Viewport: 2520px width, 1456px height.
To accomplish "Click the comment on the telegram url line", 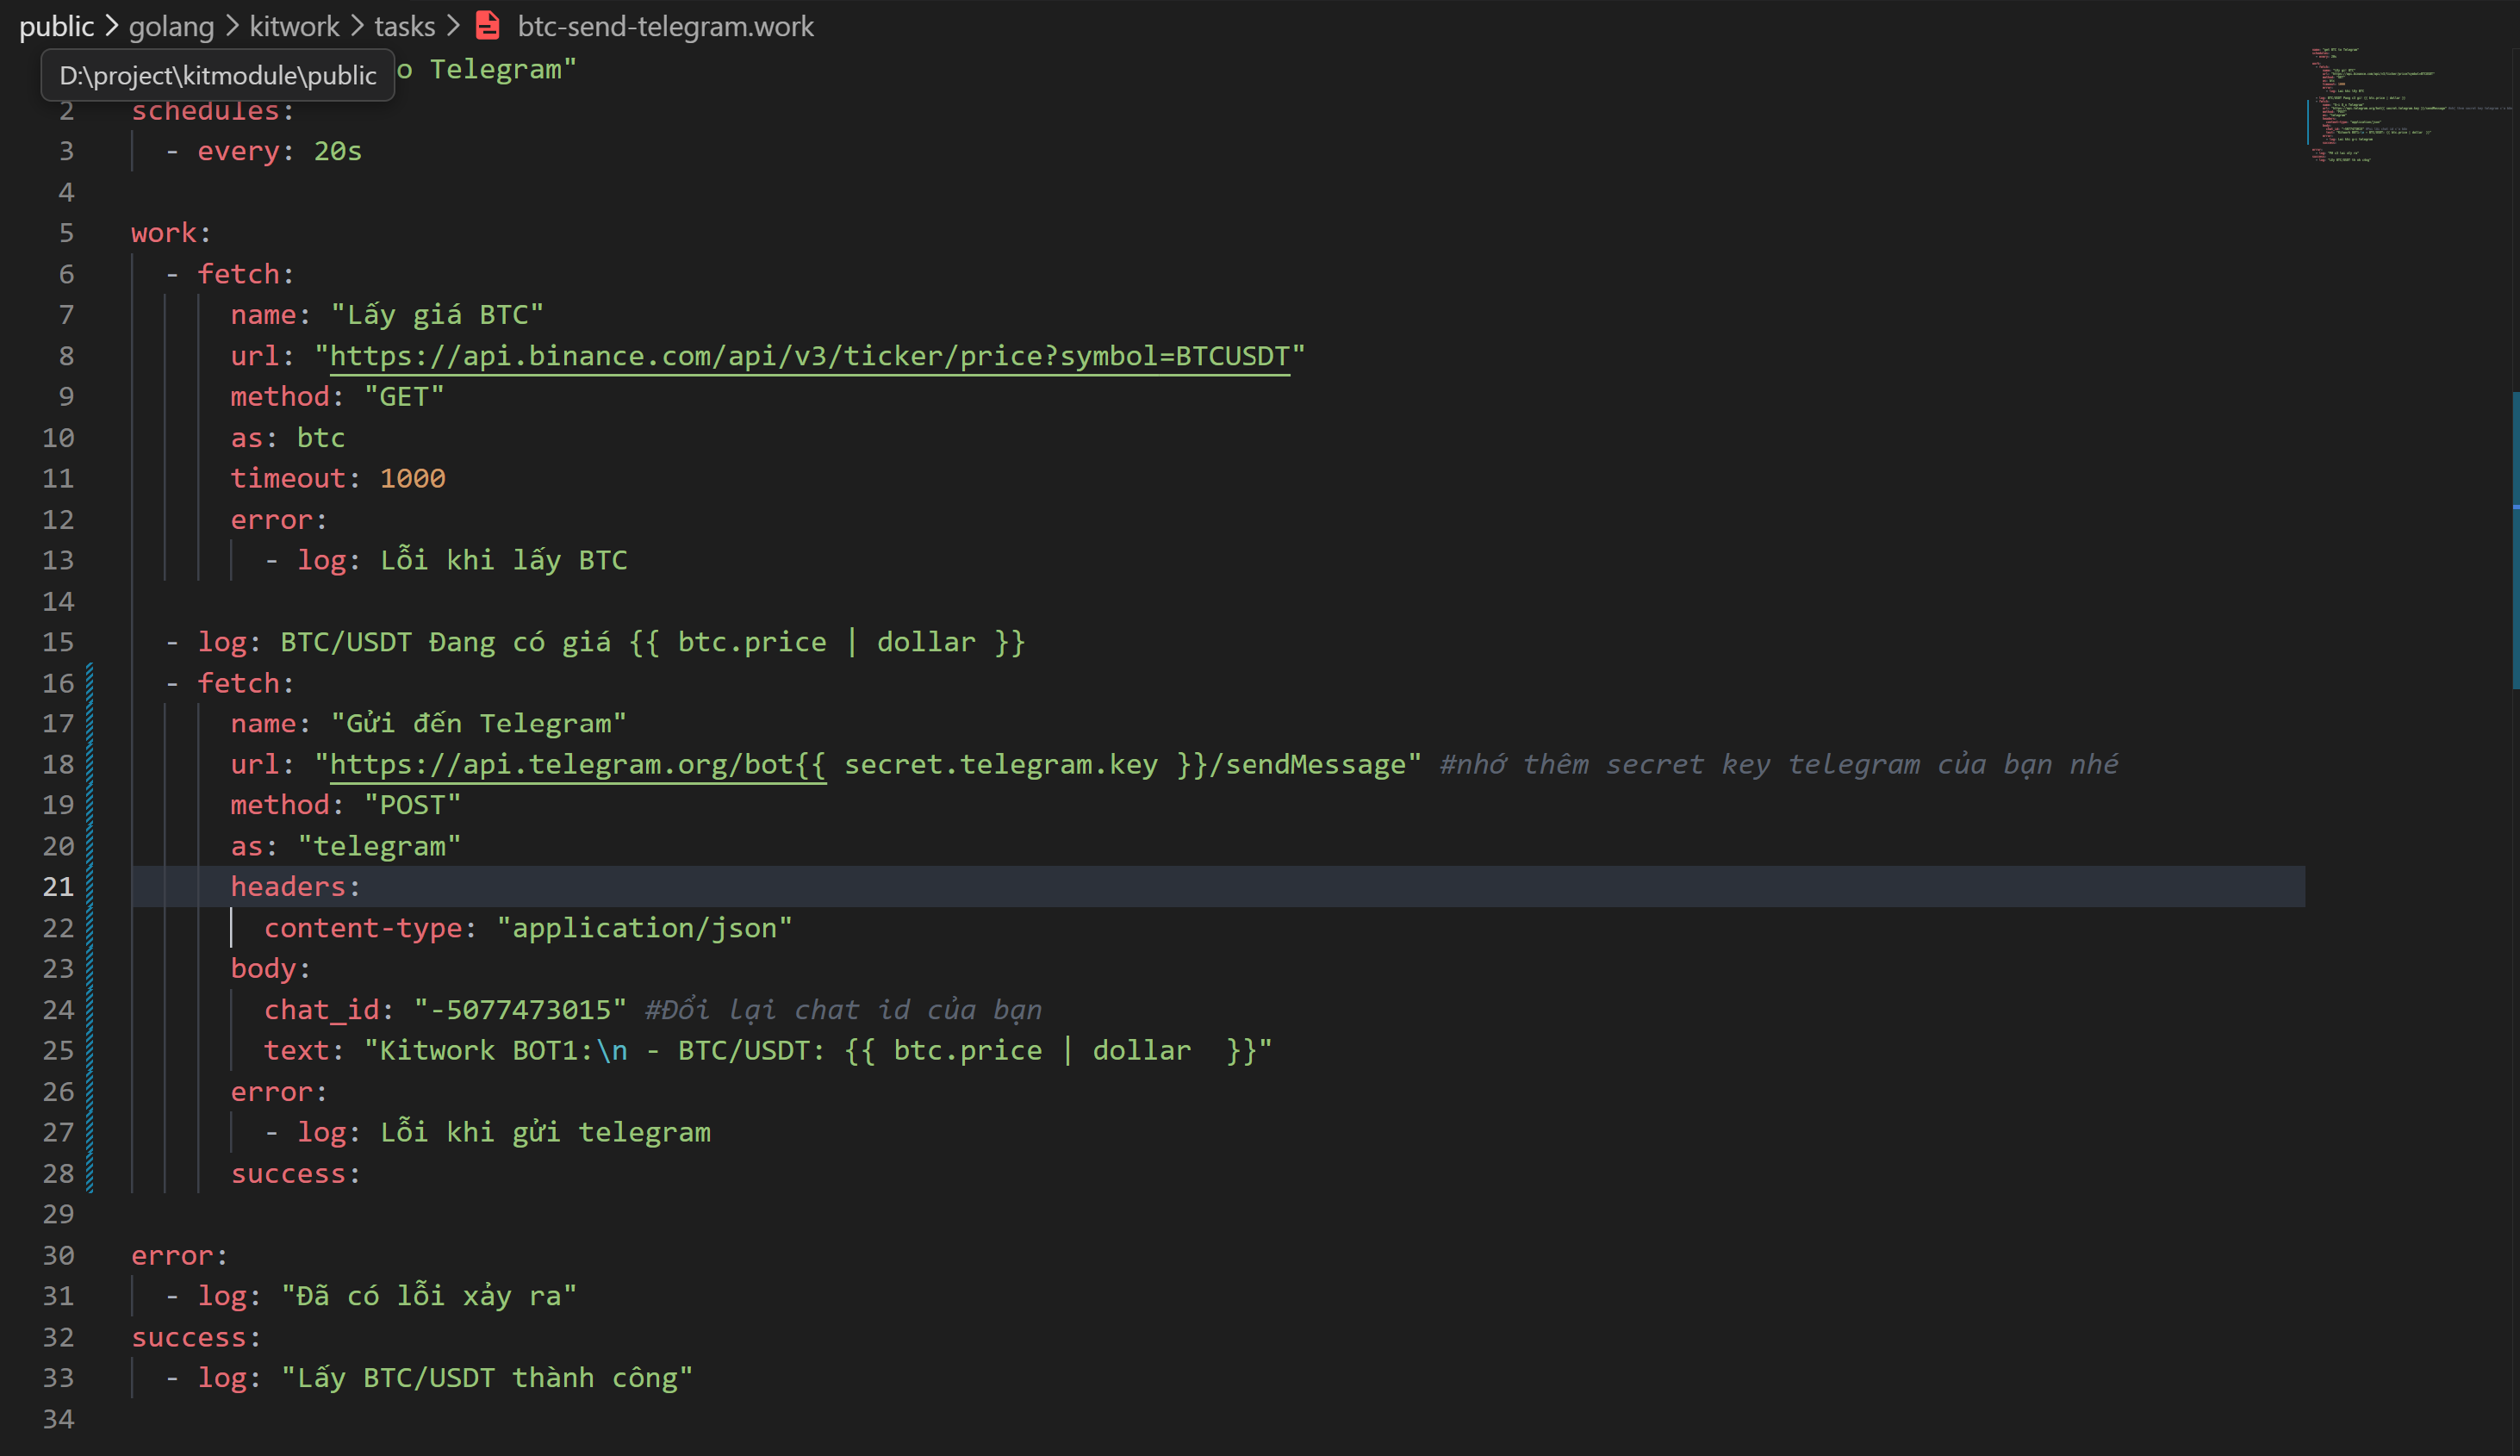I will pyautogui.click(x=1780, y=764).
